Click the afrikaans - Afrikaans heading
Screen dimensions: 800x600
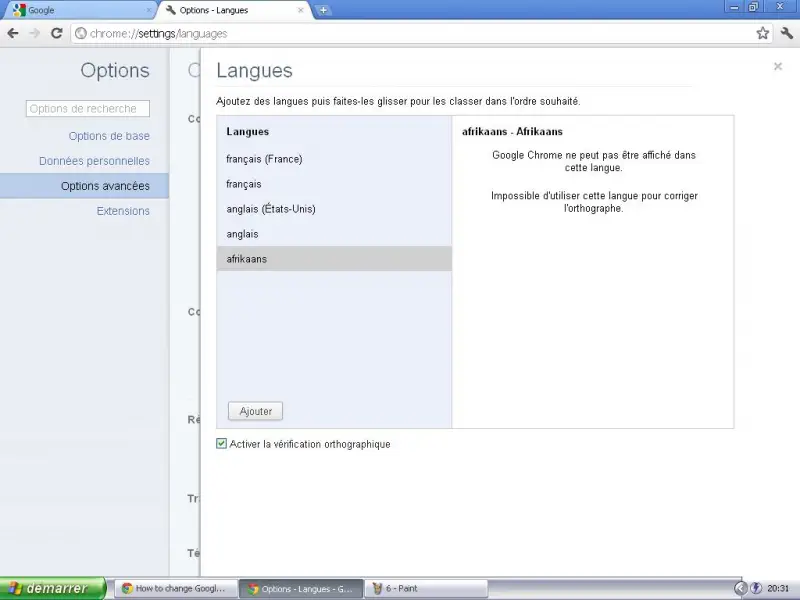tap(512, 132)
